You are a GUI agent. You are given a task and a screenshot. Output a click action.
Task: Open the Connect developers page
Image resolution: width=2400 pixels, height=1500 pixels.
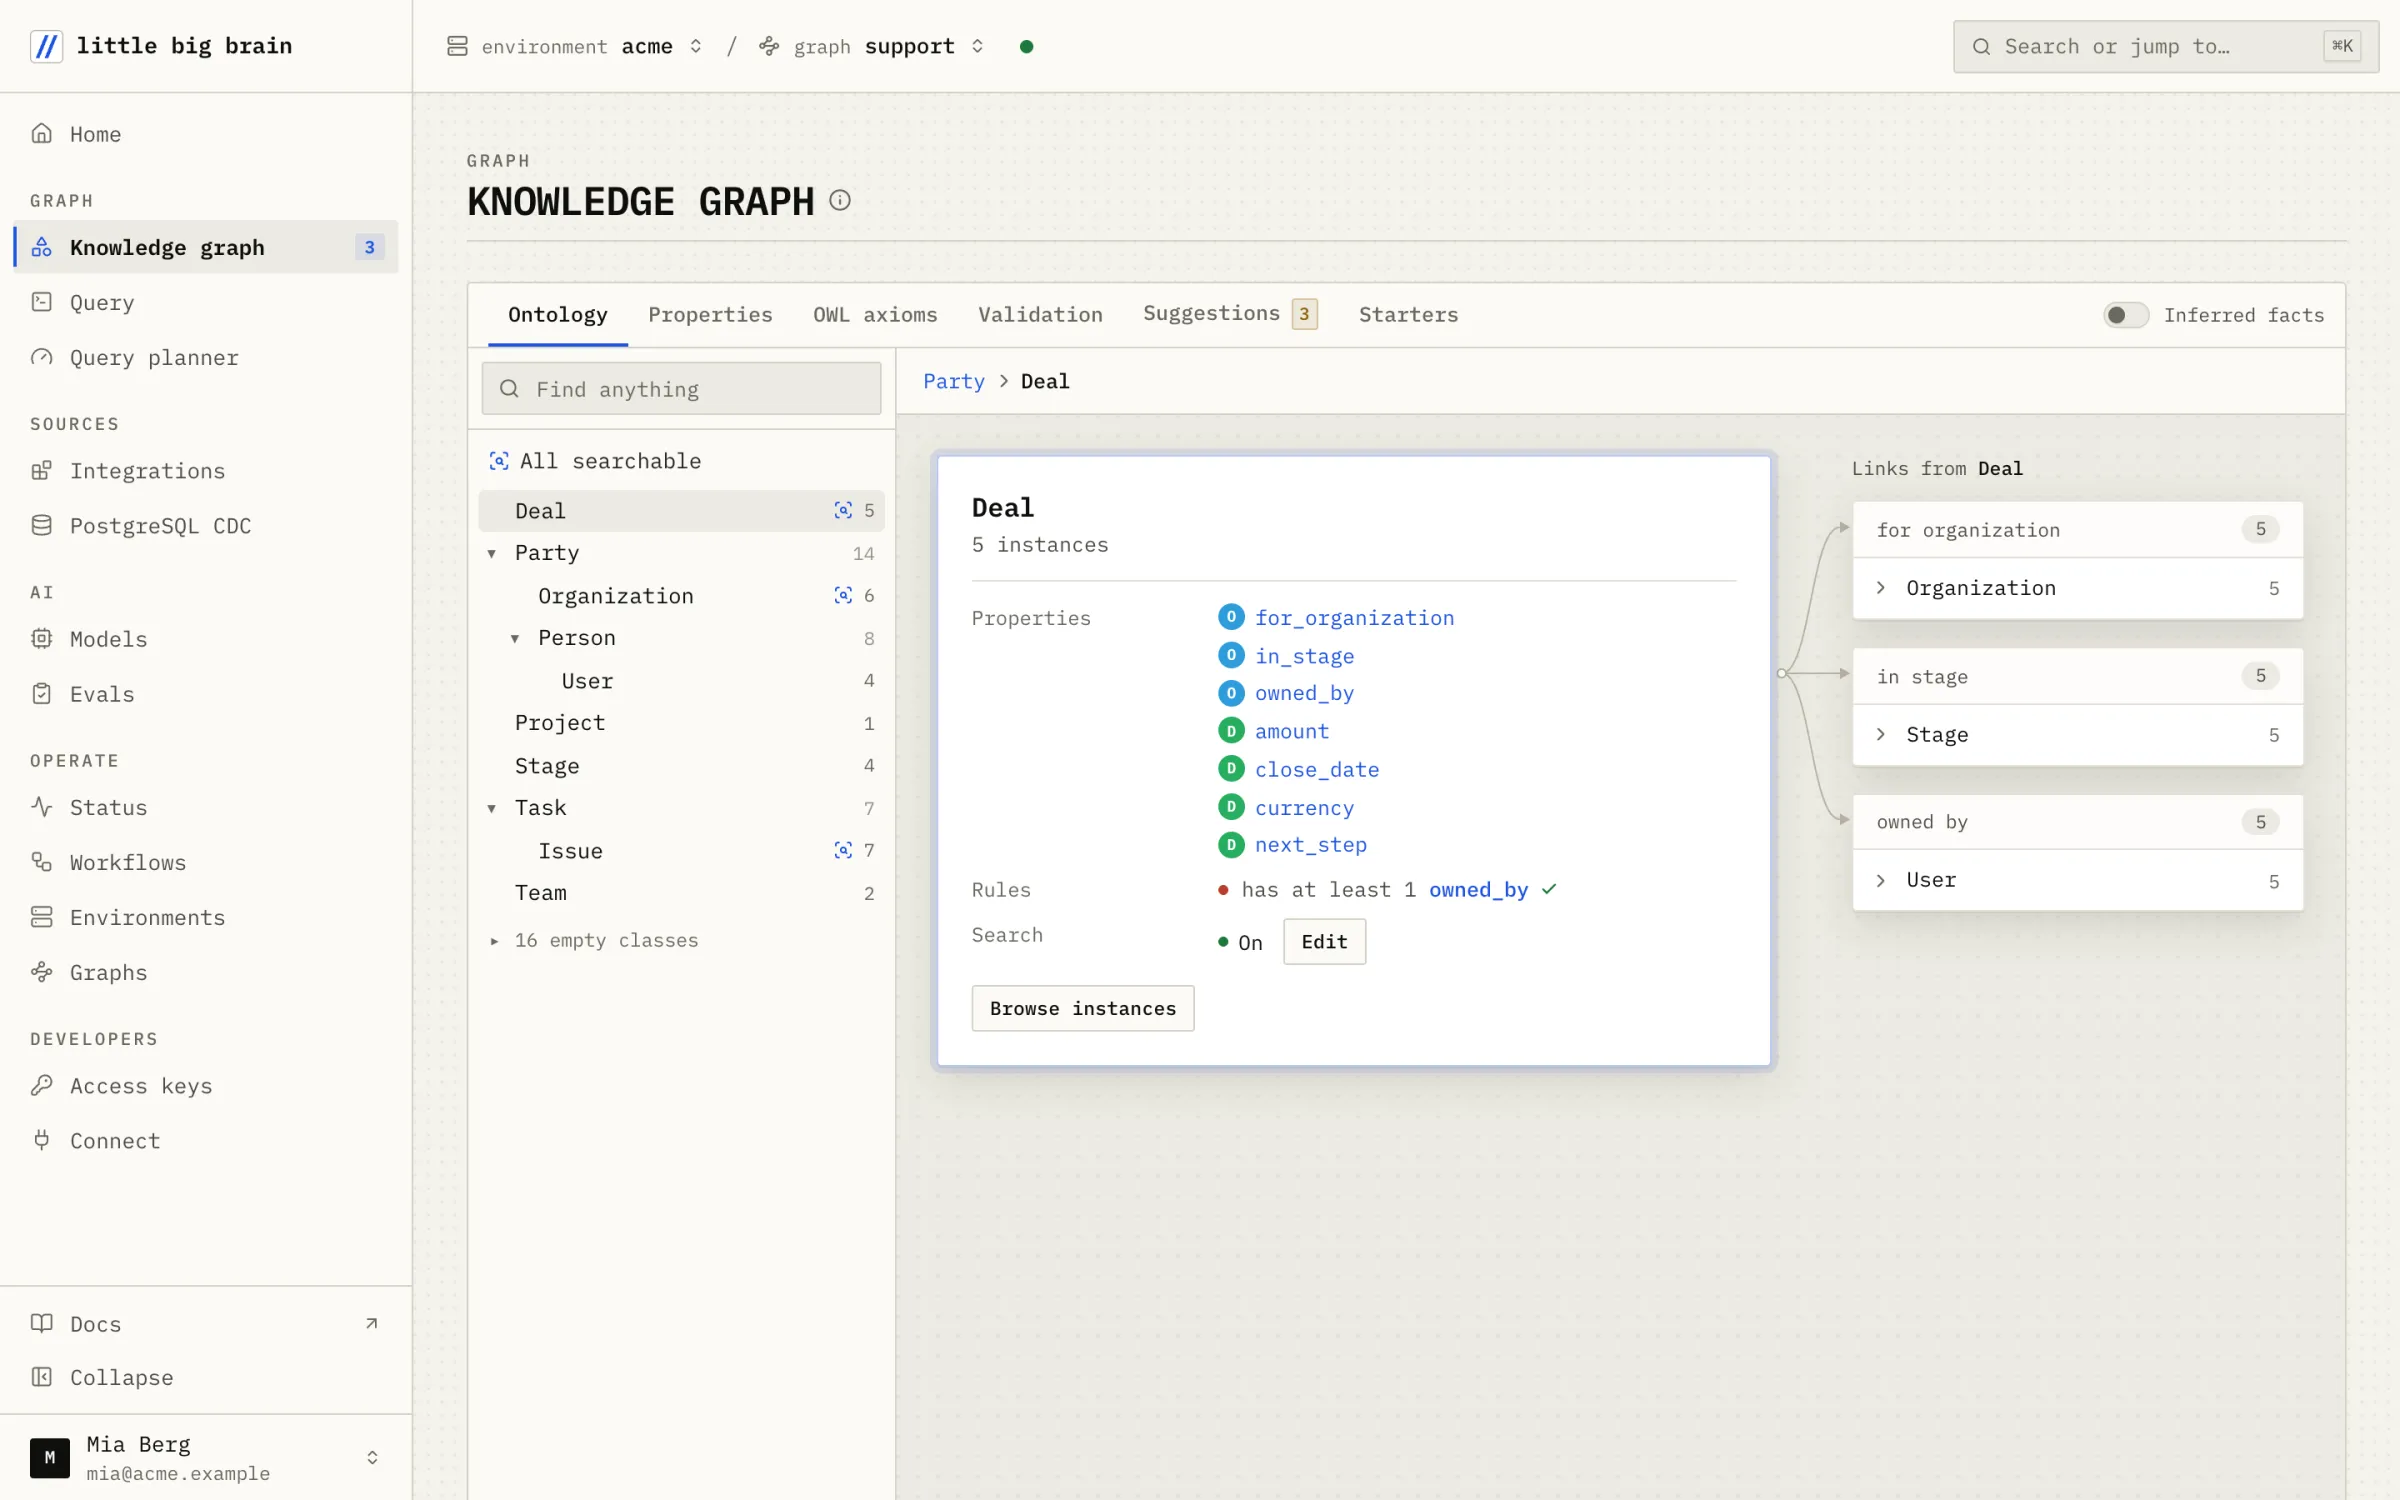[205, 1141]
